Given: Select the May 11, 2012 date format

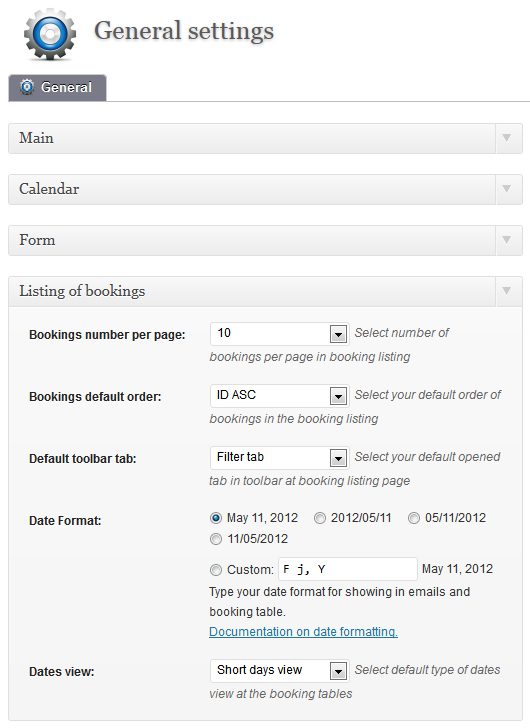Looking at the screenshot, I should coord(216,518).
